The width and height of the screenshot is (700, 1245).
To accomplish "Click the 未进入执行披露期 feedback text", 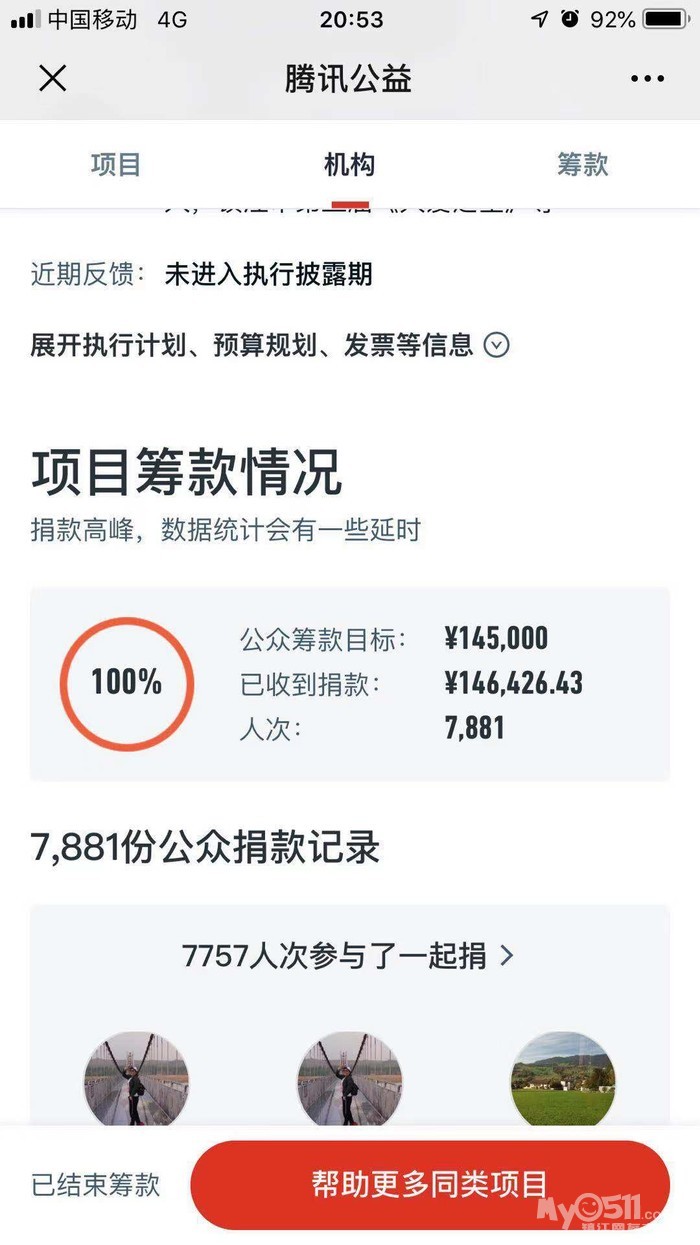I will coord(268,275).
